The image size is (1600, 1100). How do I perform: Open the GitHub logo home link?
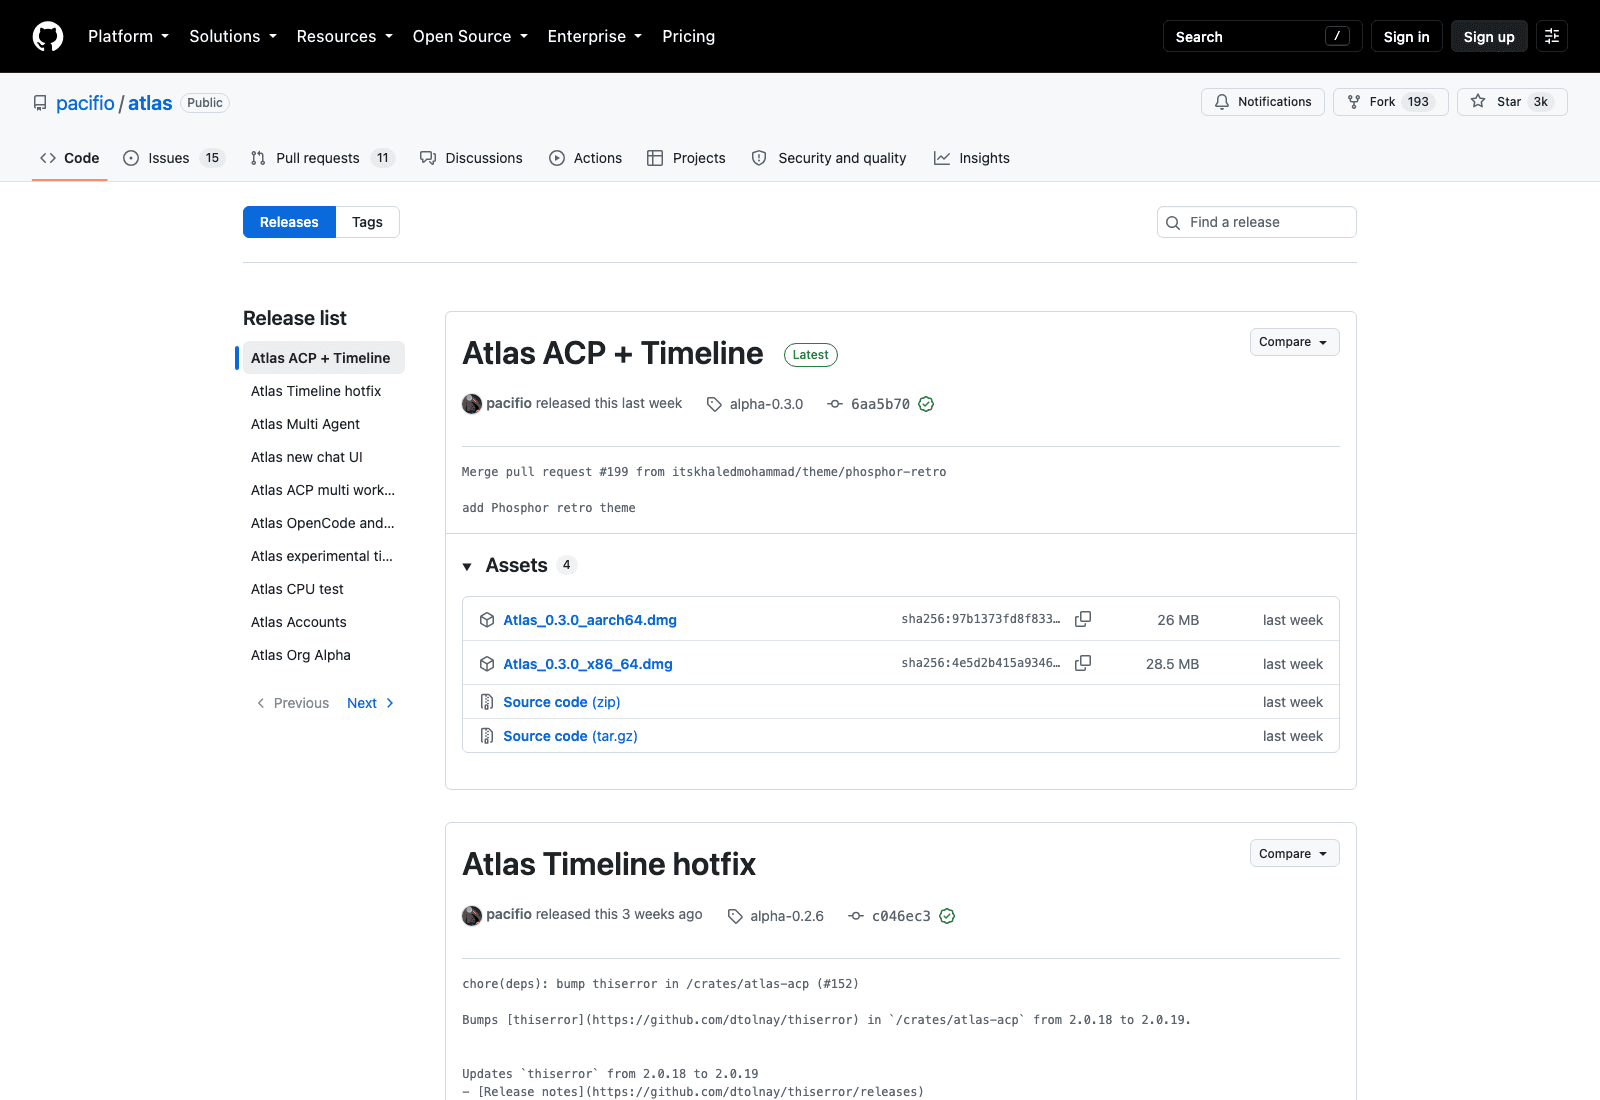click(x=48, y=36)
